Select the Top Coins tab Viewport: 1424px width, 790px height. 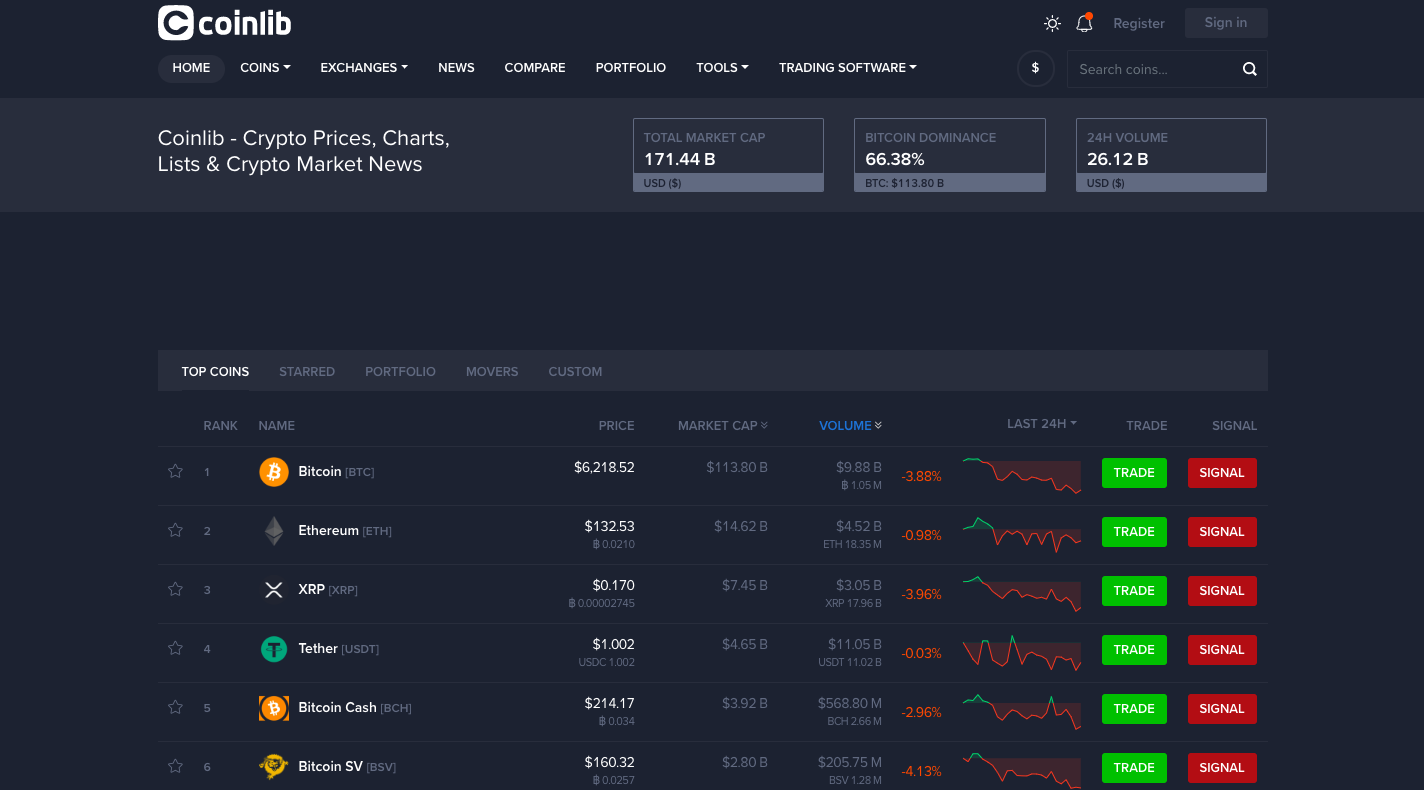coord(215,371)
